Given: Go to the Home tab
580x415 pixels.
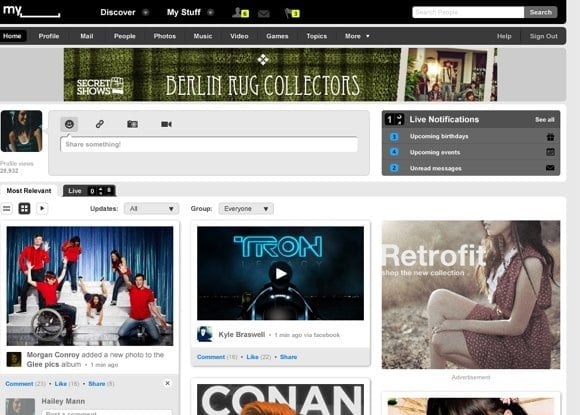Looking at the screenshot, I should [12, 36].
